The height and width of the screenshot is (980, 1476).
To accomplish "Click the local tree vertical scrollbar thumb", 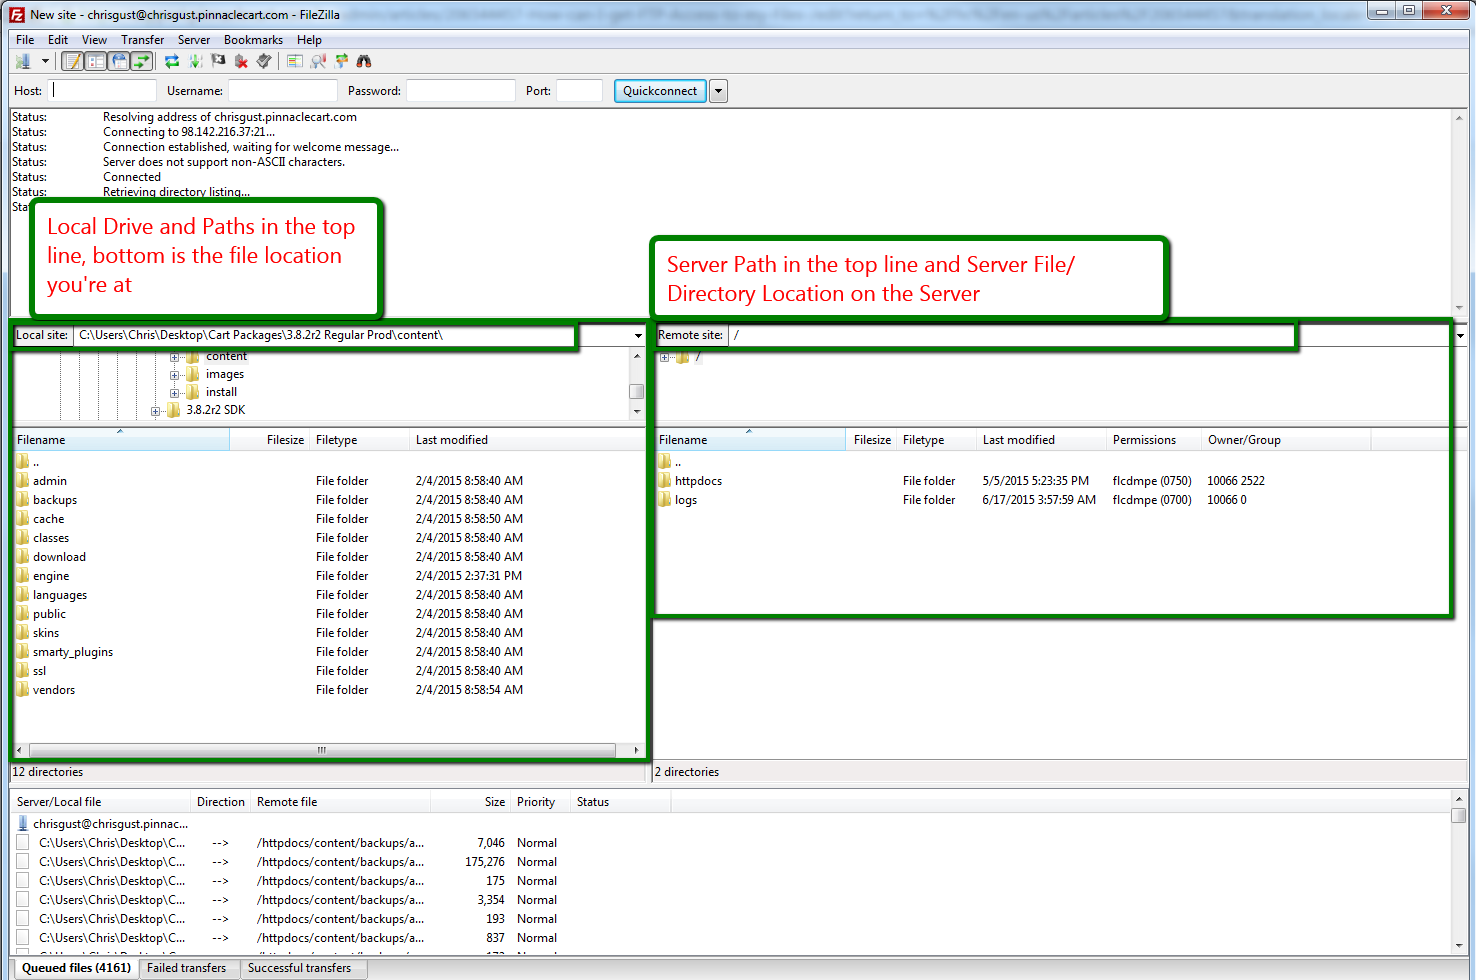I will point(636,391).
